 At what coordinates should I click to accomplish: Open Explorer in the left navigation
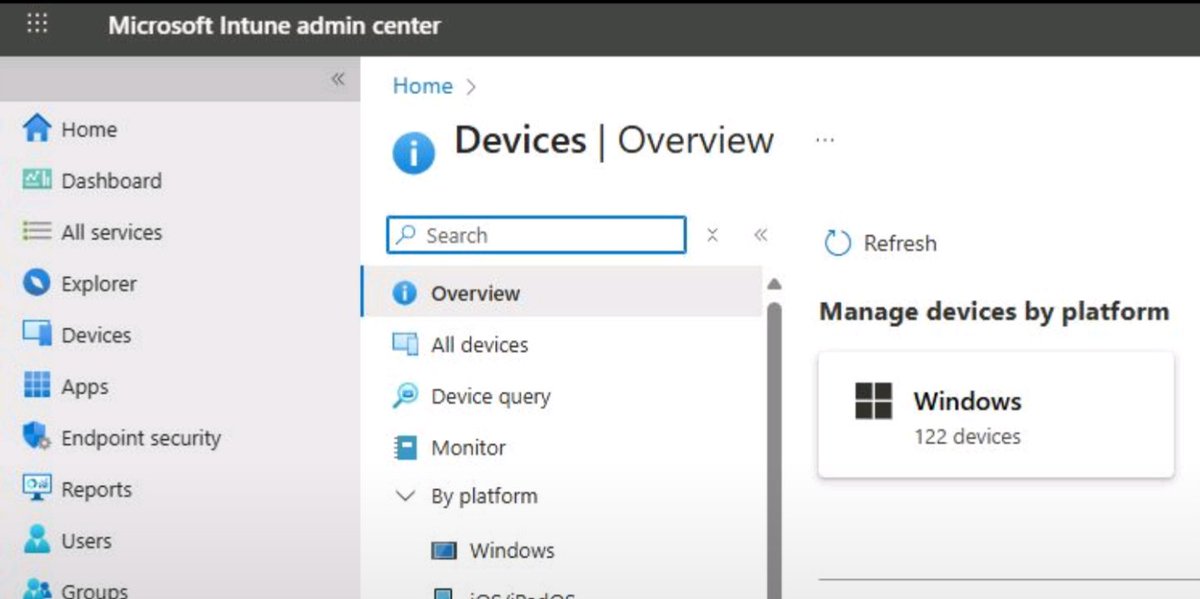pos(98,284)
